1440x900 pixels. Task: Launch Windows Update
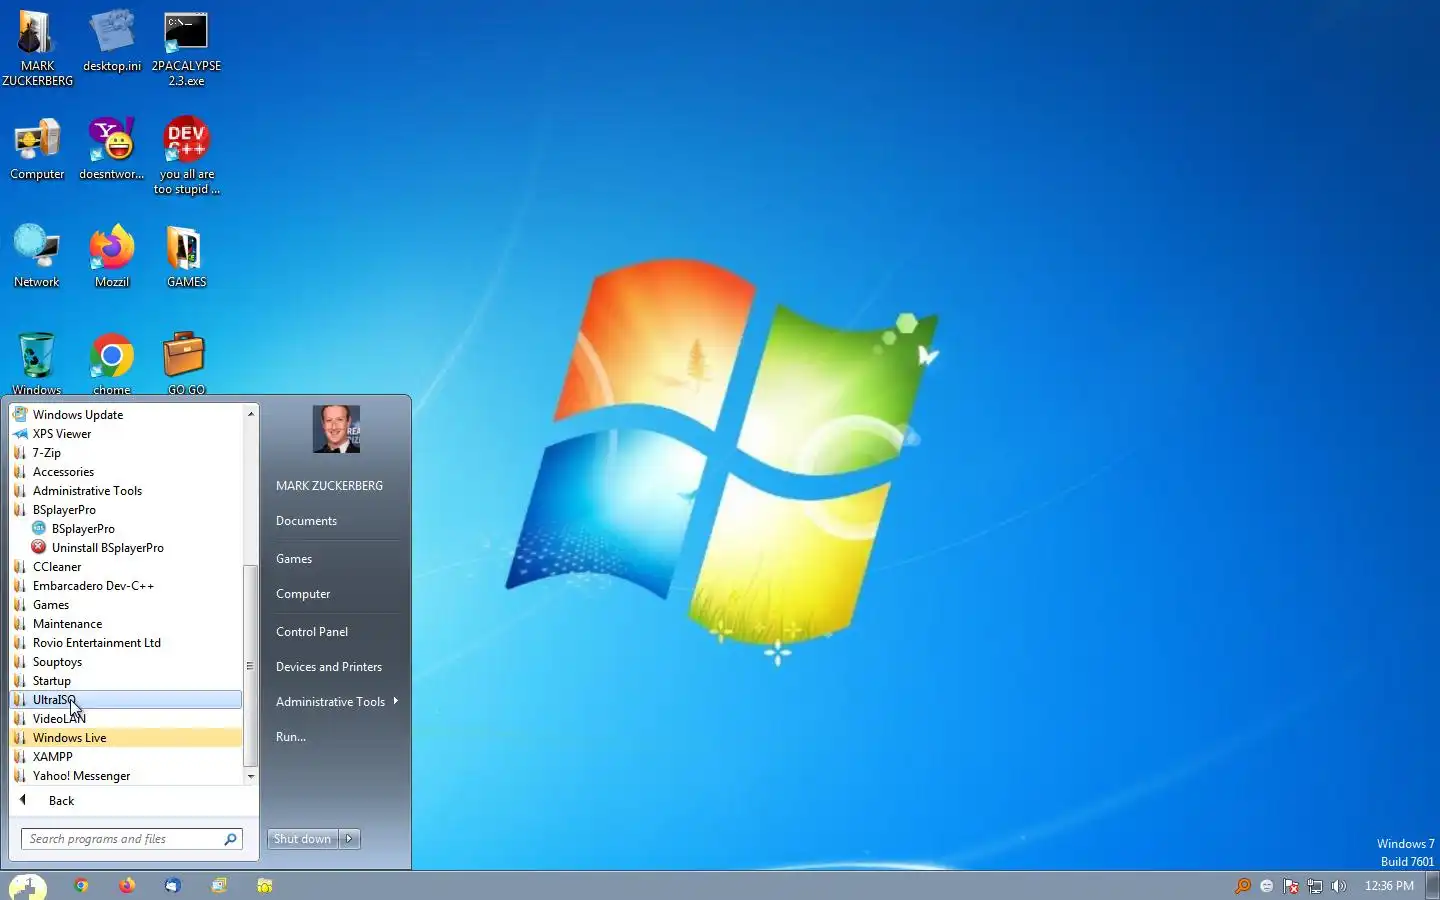coord(126,415)
